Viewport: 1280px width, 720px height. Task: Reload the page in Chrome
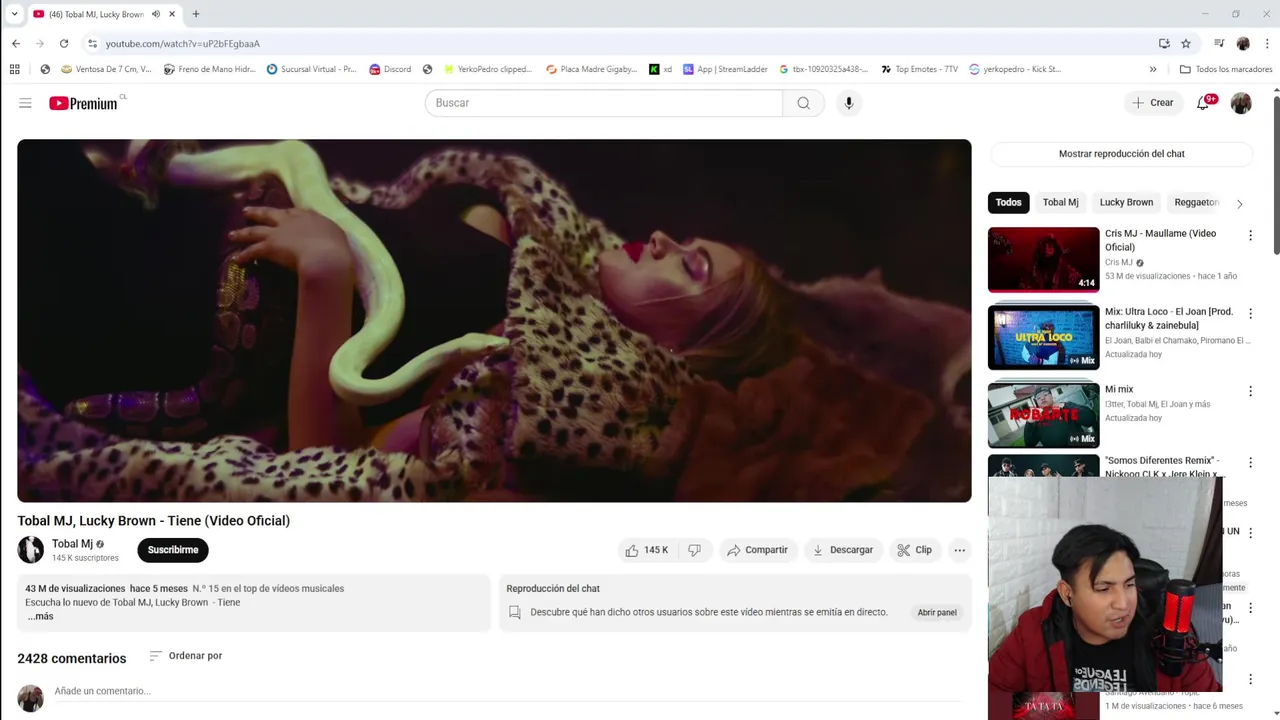pyautogui.click(x=64, y=43)
